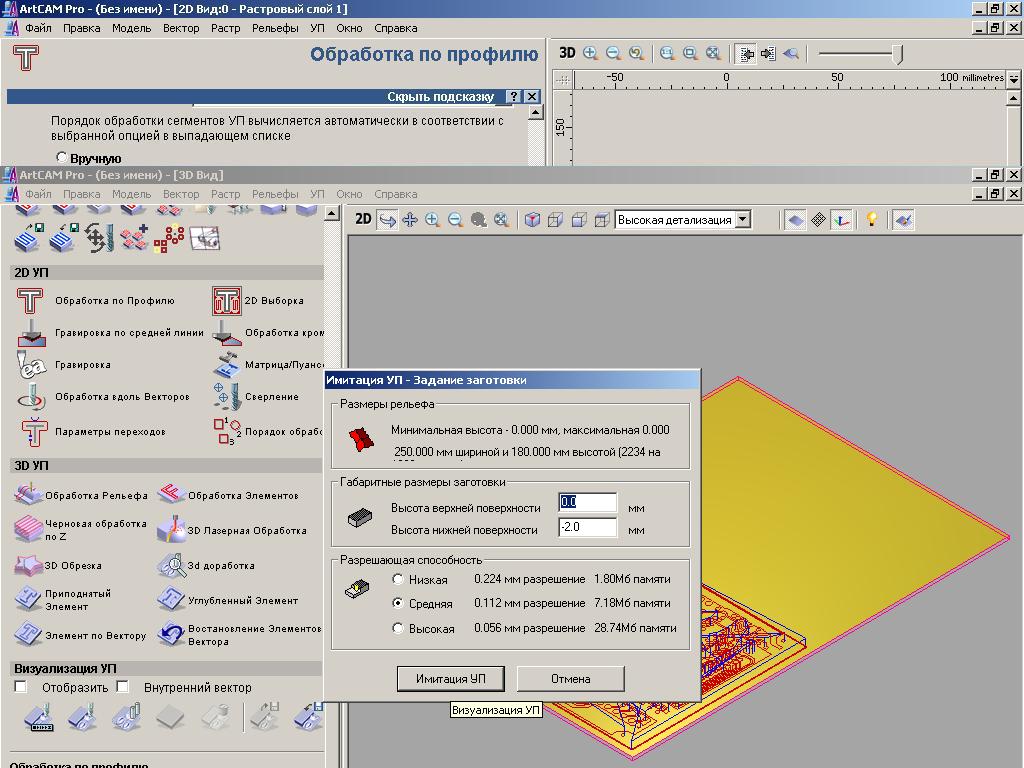
Task: Click the toolpath plate array icon with plus sign
Action: point(135,238)
